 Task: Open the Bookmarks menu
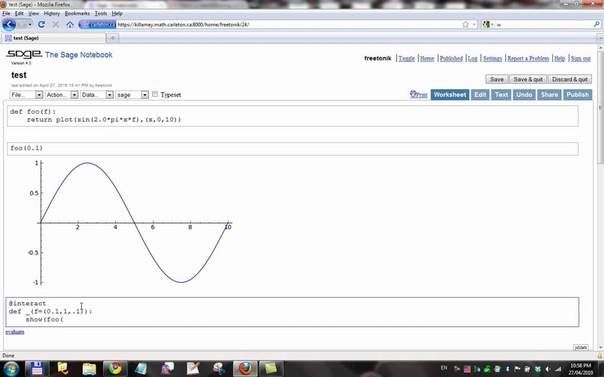(77, 13)
